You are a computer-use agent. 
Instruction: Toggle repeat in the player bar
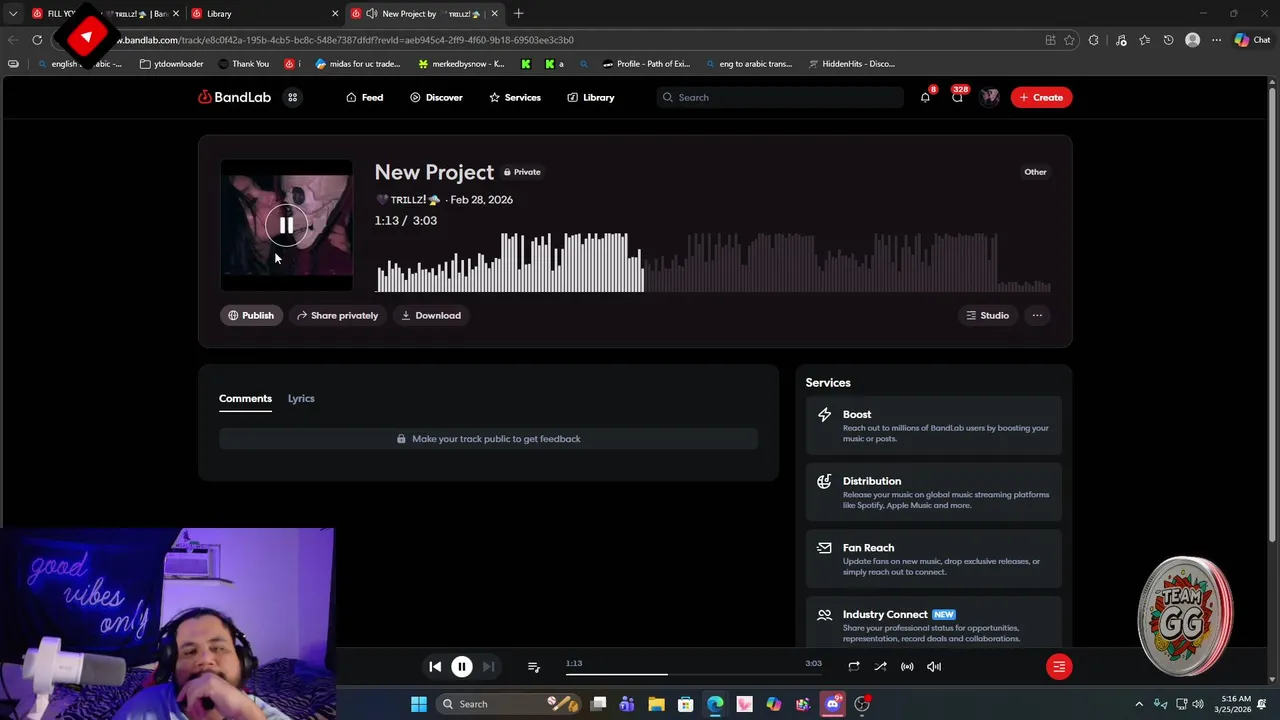coord(854,667)
